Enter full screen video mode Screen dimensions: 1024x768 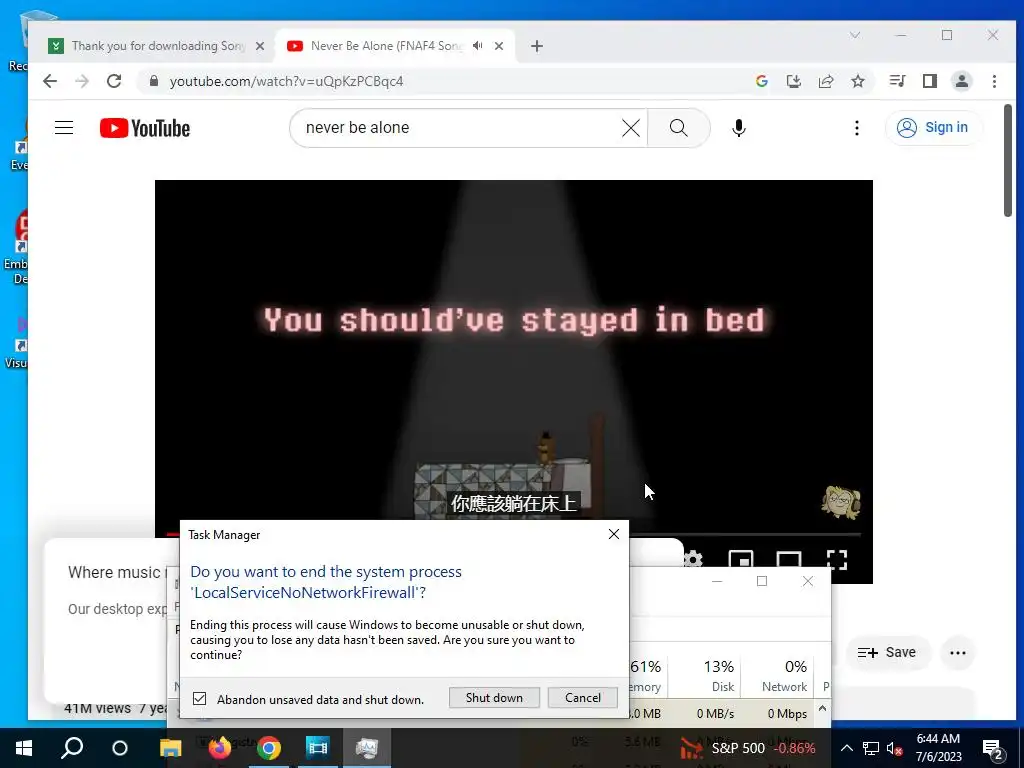pyautogui.click(x=837, y=560)
